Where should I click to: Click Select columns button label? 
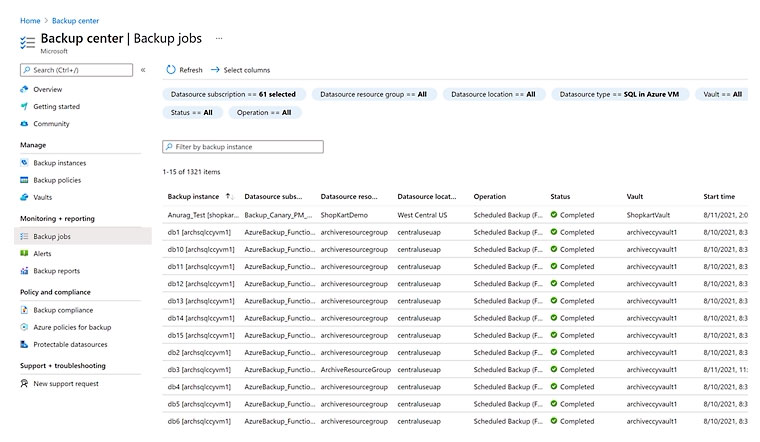tap(247, 70)
